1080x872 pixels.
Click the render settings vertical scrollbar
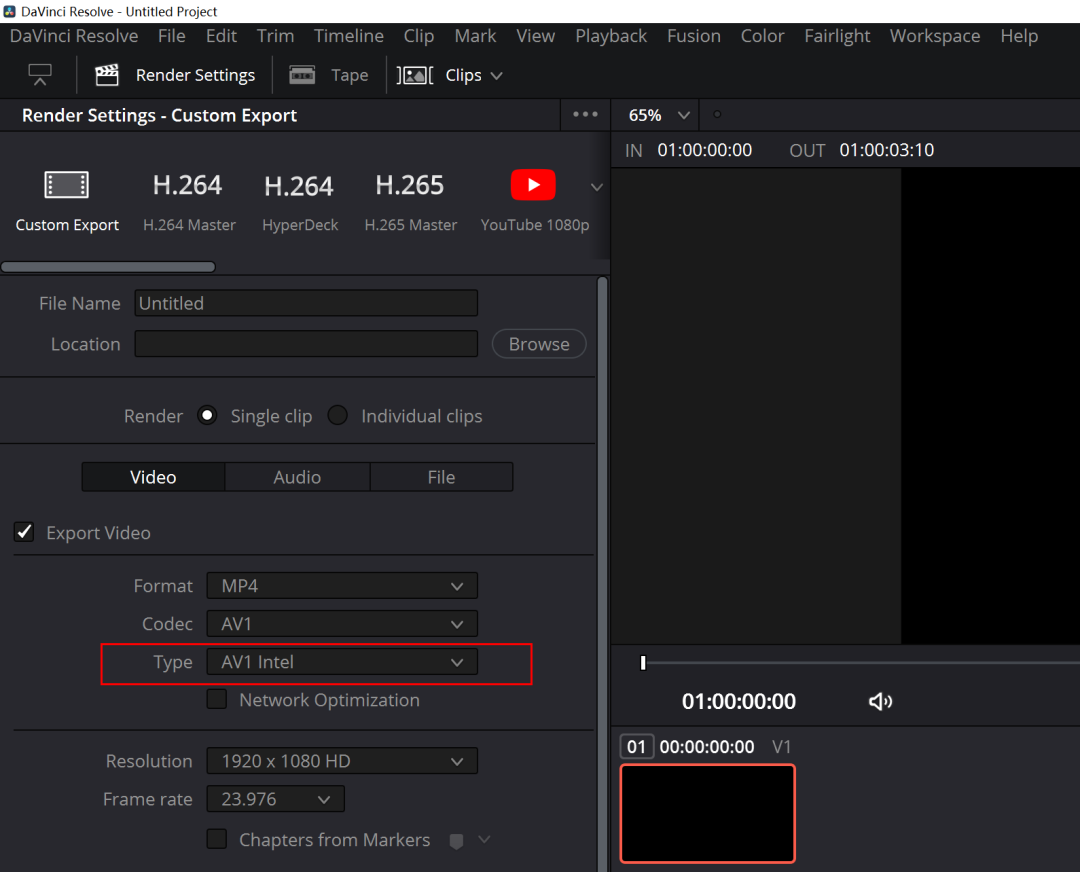(603, 574)
